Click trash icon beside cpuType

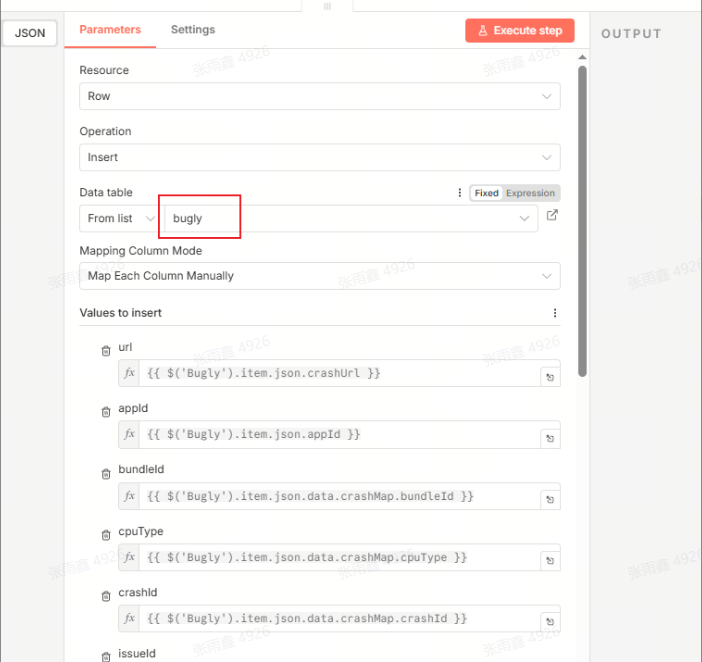[x=106, y=534]
